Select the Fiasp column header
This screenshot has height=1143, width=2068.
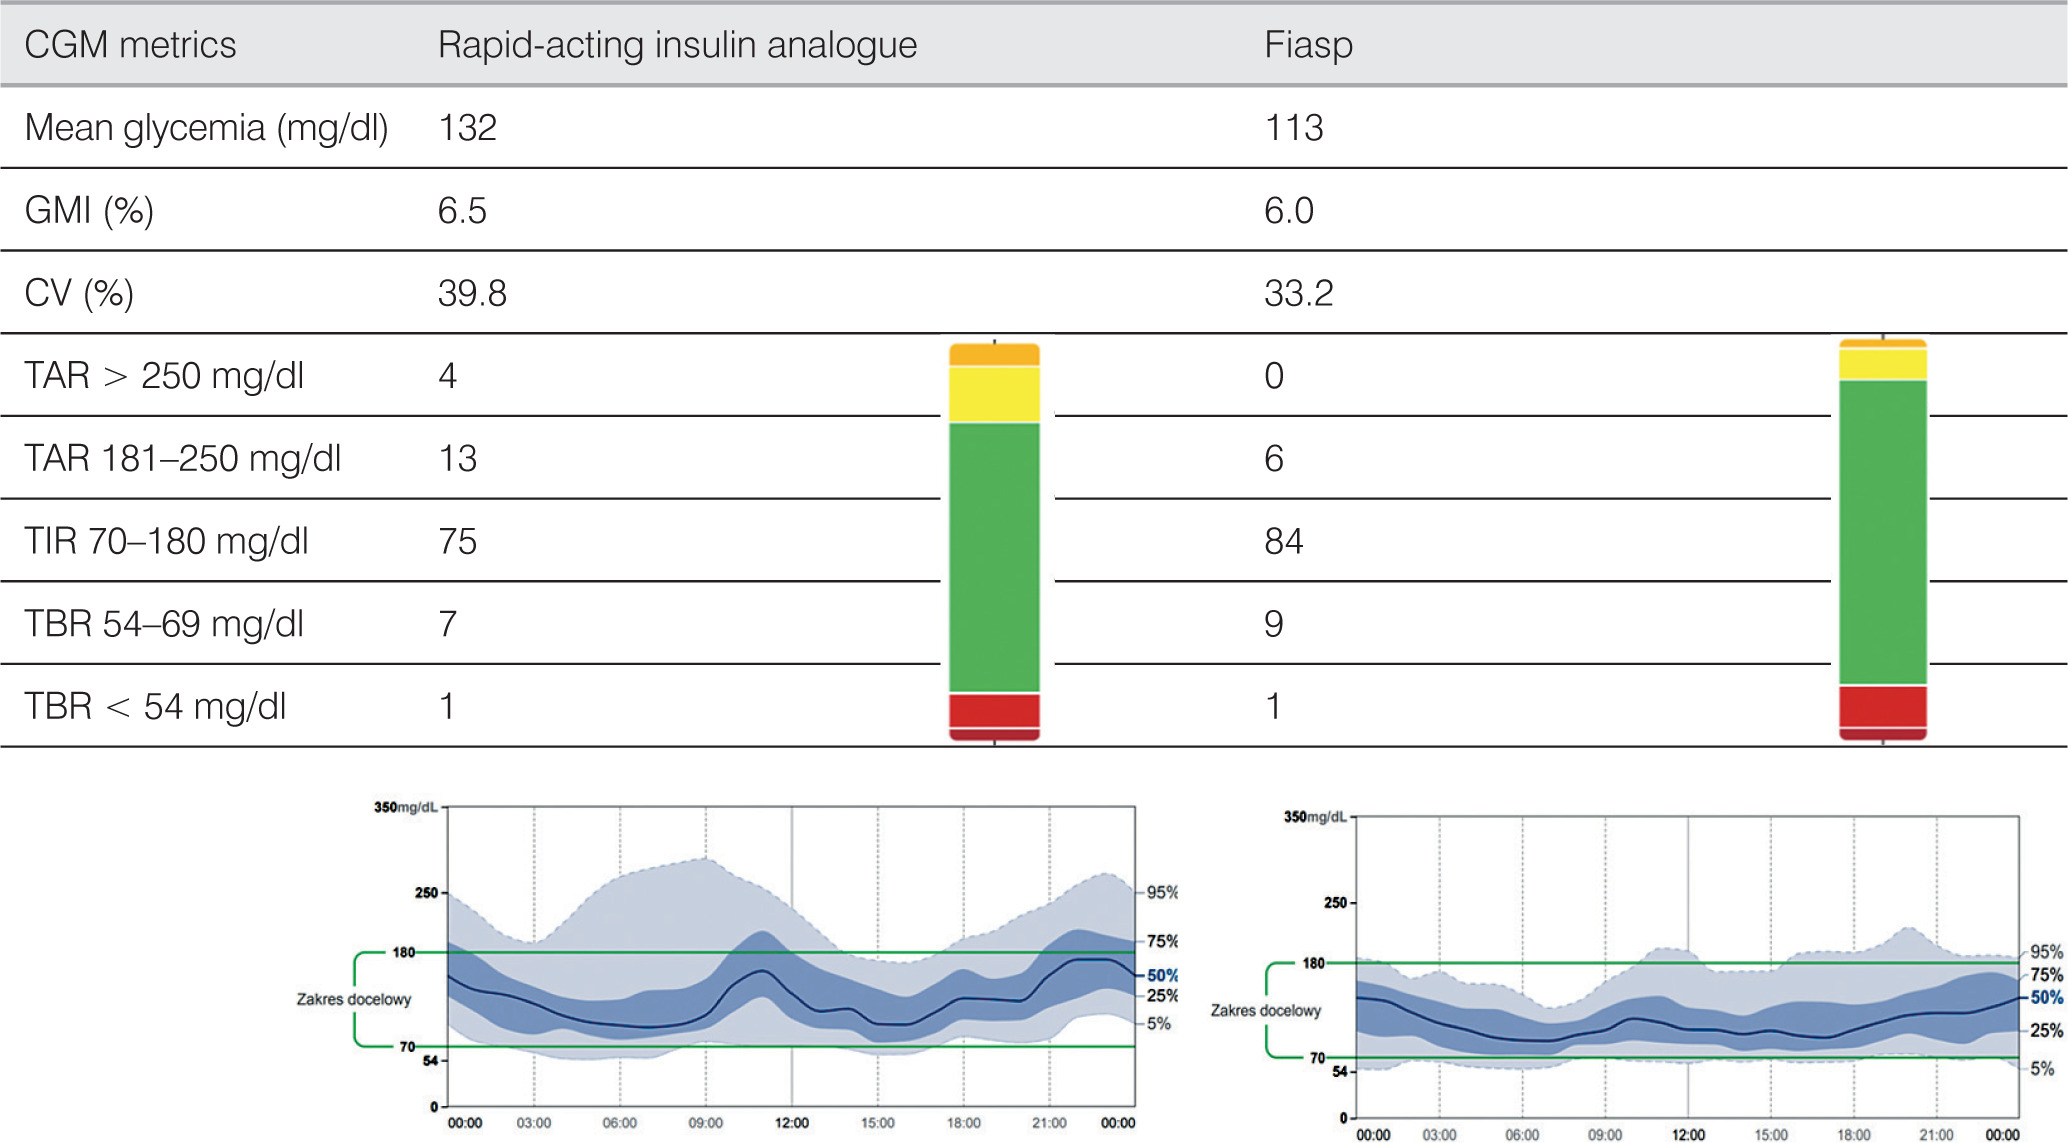point(1308,45)
